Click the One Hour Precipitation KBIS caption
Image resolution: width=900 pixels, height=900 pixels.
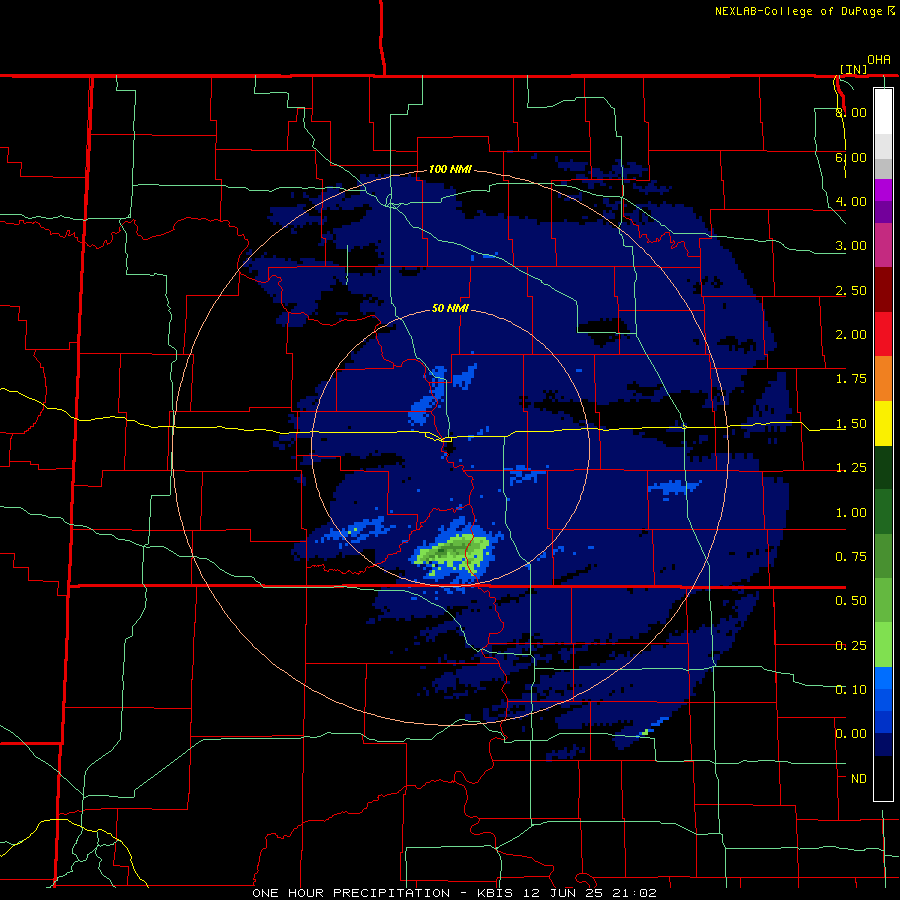454,893
